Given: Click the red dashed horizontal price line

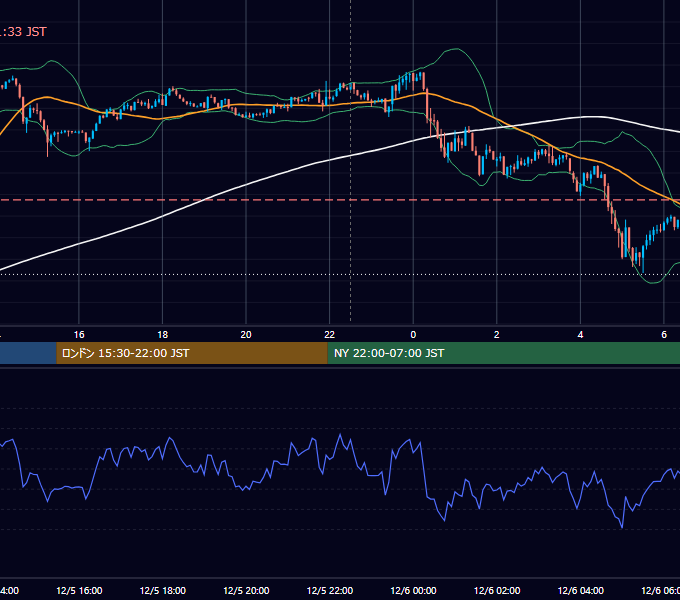Looking at the screenshot, I should pos(340,200).
